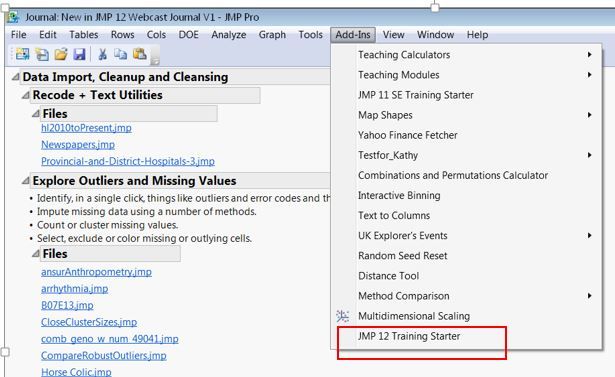
Task: Collapse Data Import, Cleanup and Cleansing outline
Action: 15,76
